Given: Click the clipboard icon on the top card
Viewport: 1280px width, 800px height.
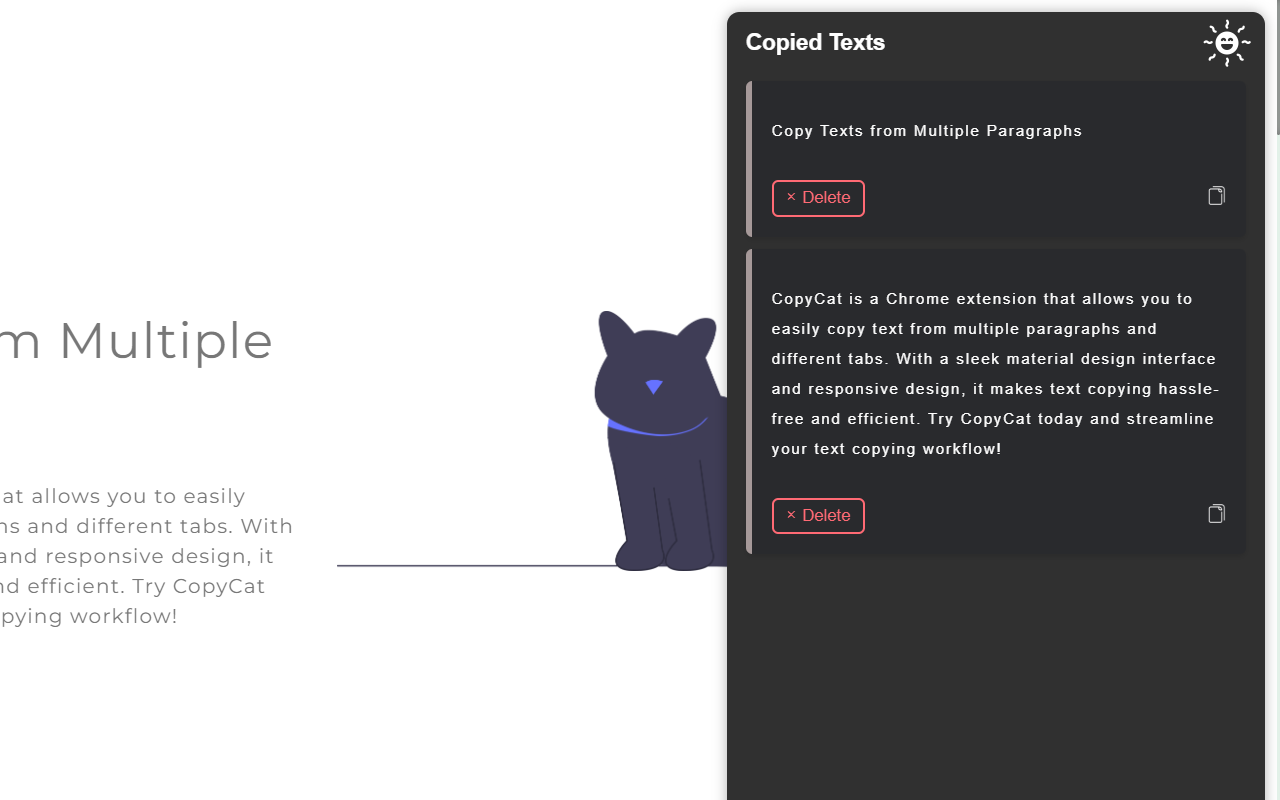Looking at the screenshot, I should click(1216, 195).
